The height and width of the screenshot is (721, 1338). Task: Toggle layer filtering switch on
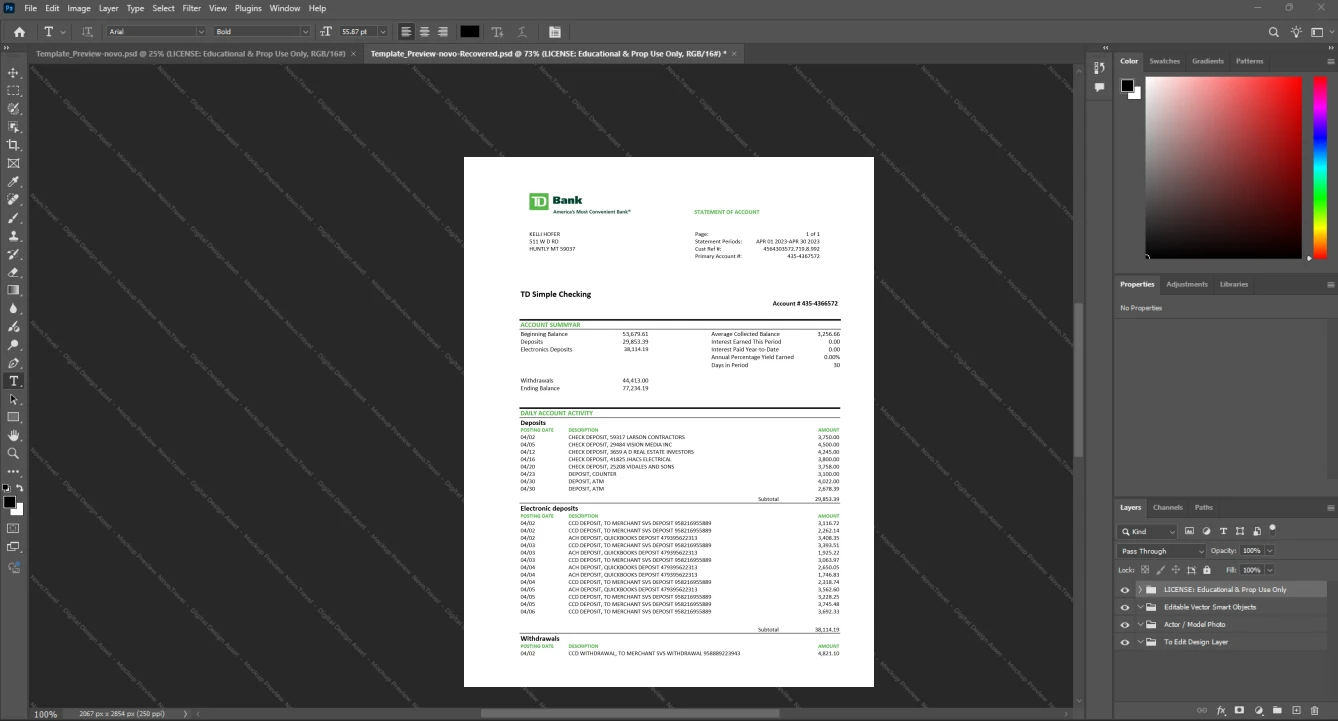pos(1272,529)
